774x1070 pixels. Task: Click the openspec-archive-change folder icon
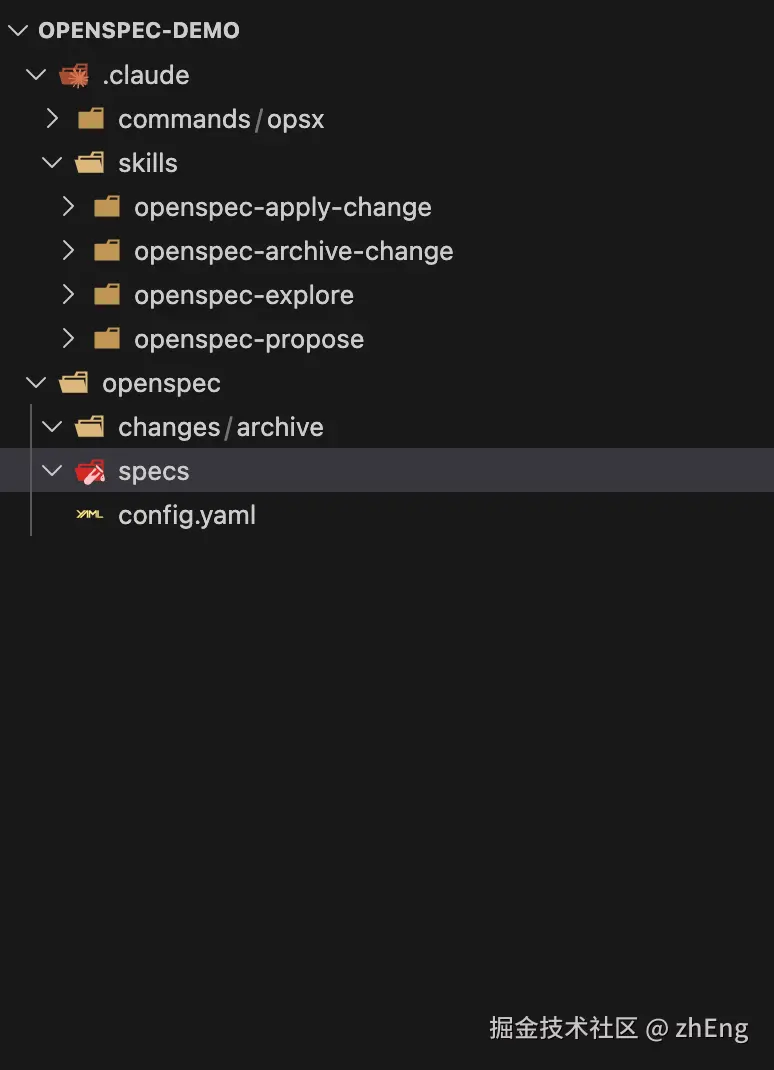pos(106,251)
